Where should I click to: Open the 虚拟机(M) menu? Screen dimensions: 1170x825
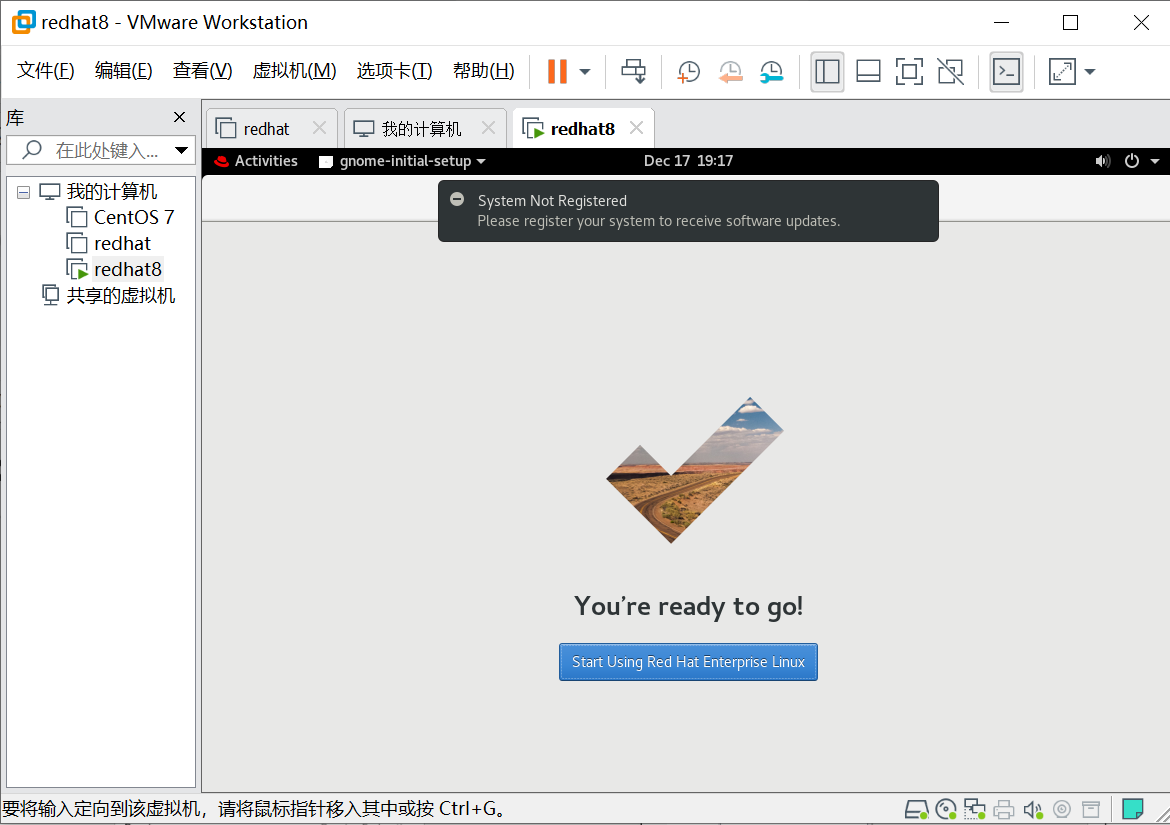tap(294, 71)
